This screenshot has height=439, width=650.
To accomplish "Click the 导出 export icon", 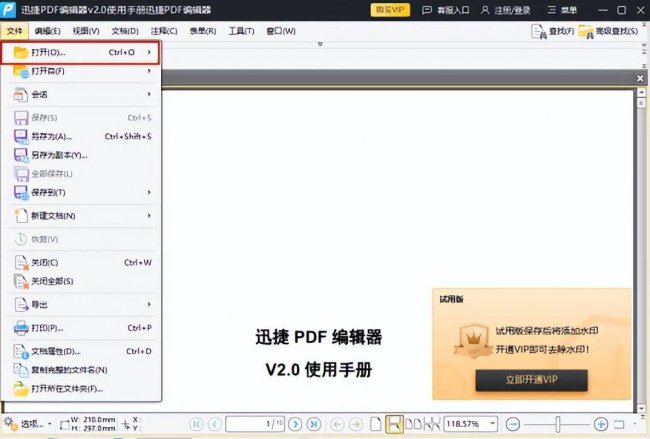I will [x=21, y=305].
